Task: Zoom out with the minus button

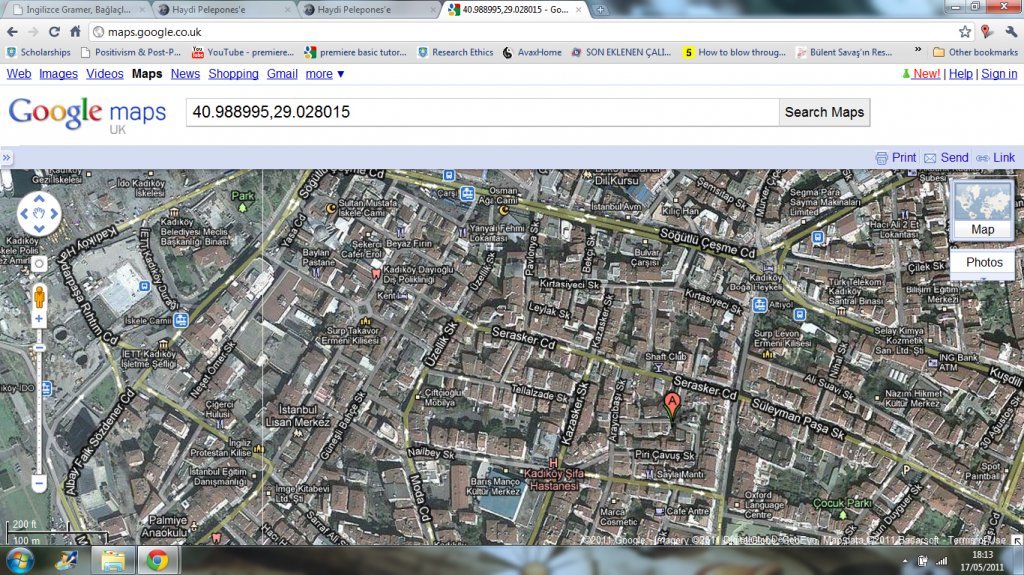Action: coord(39,484)
